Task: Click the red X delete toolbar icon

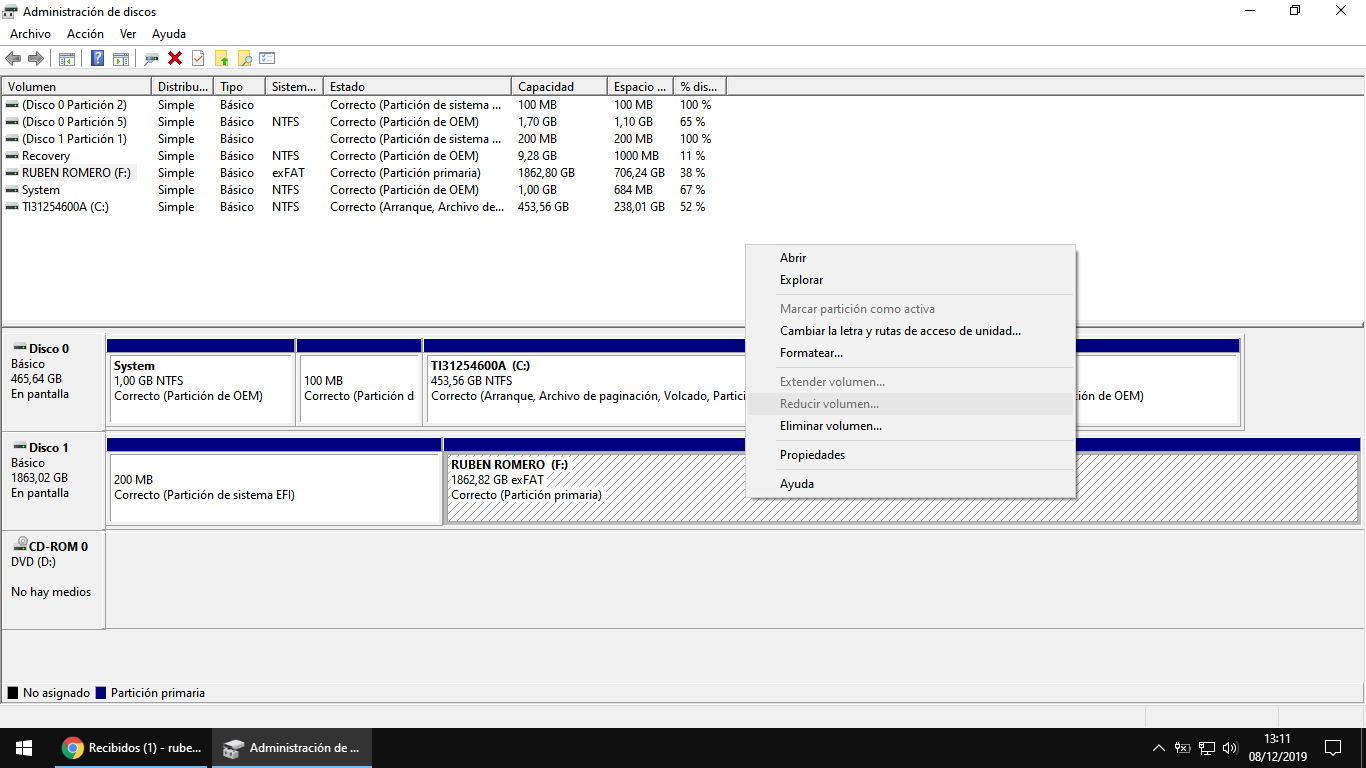Action: [175, 58]
